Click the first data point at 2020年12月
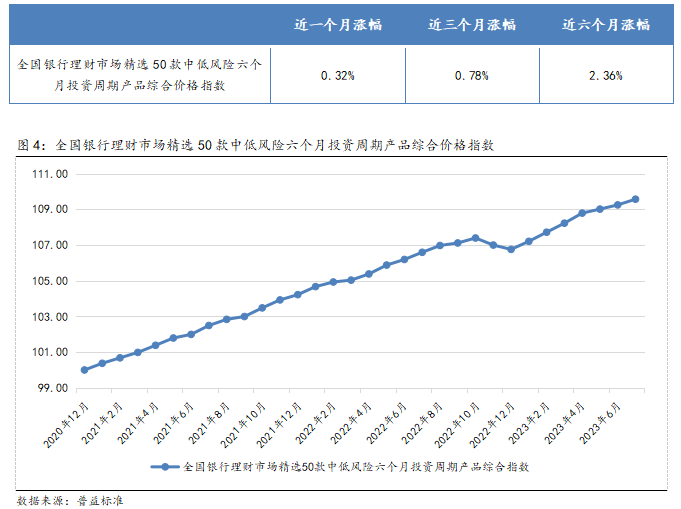The width and height of the screenshot is (681, 509). click(x=84, y=370)
